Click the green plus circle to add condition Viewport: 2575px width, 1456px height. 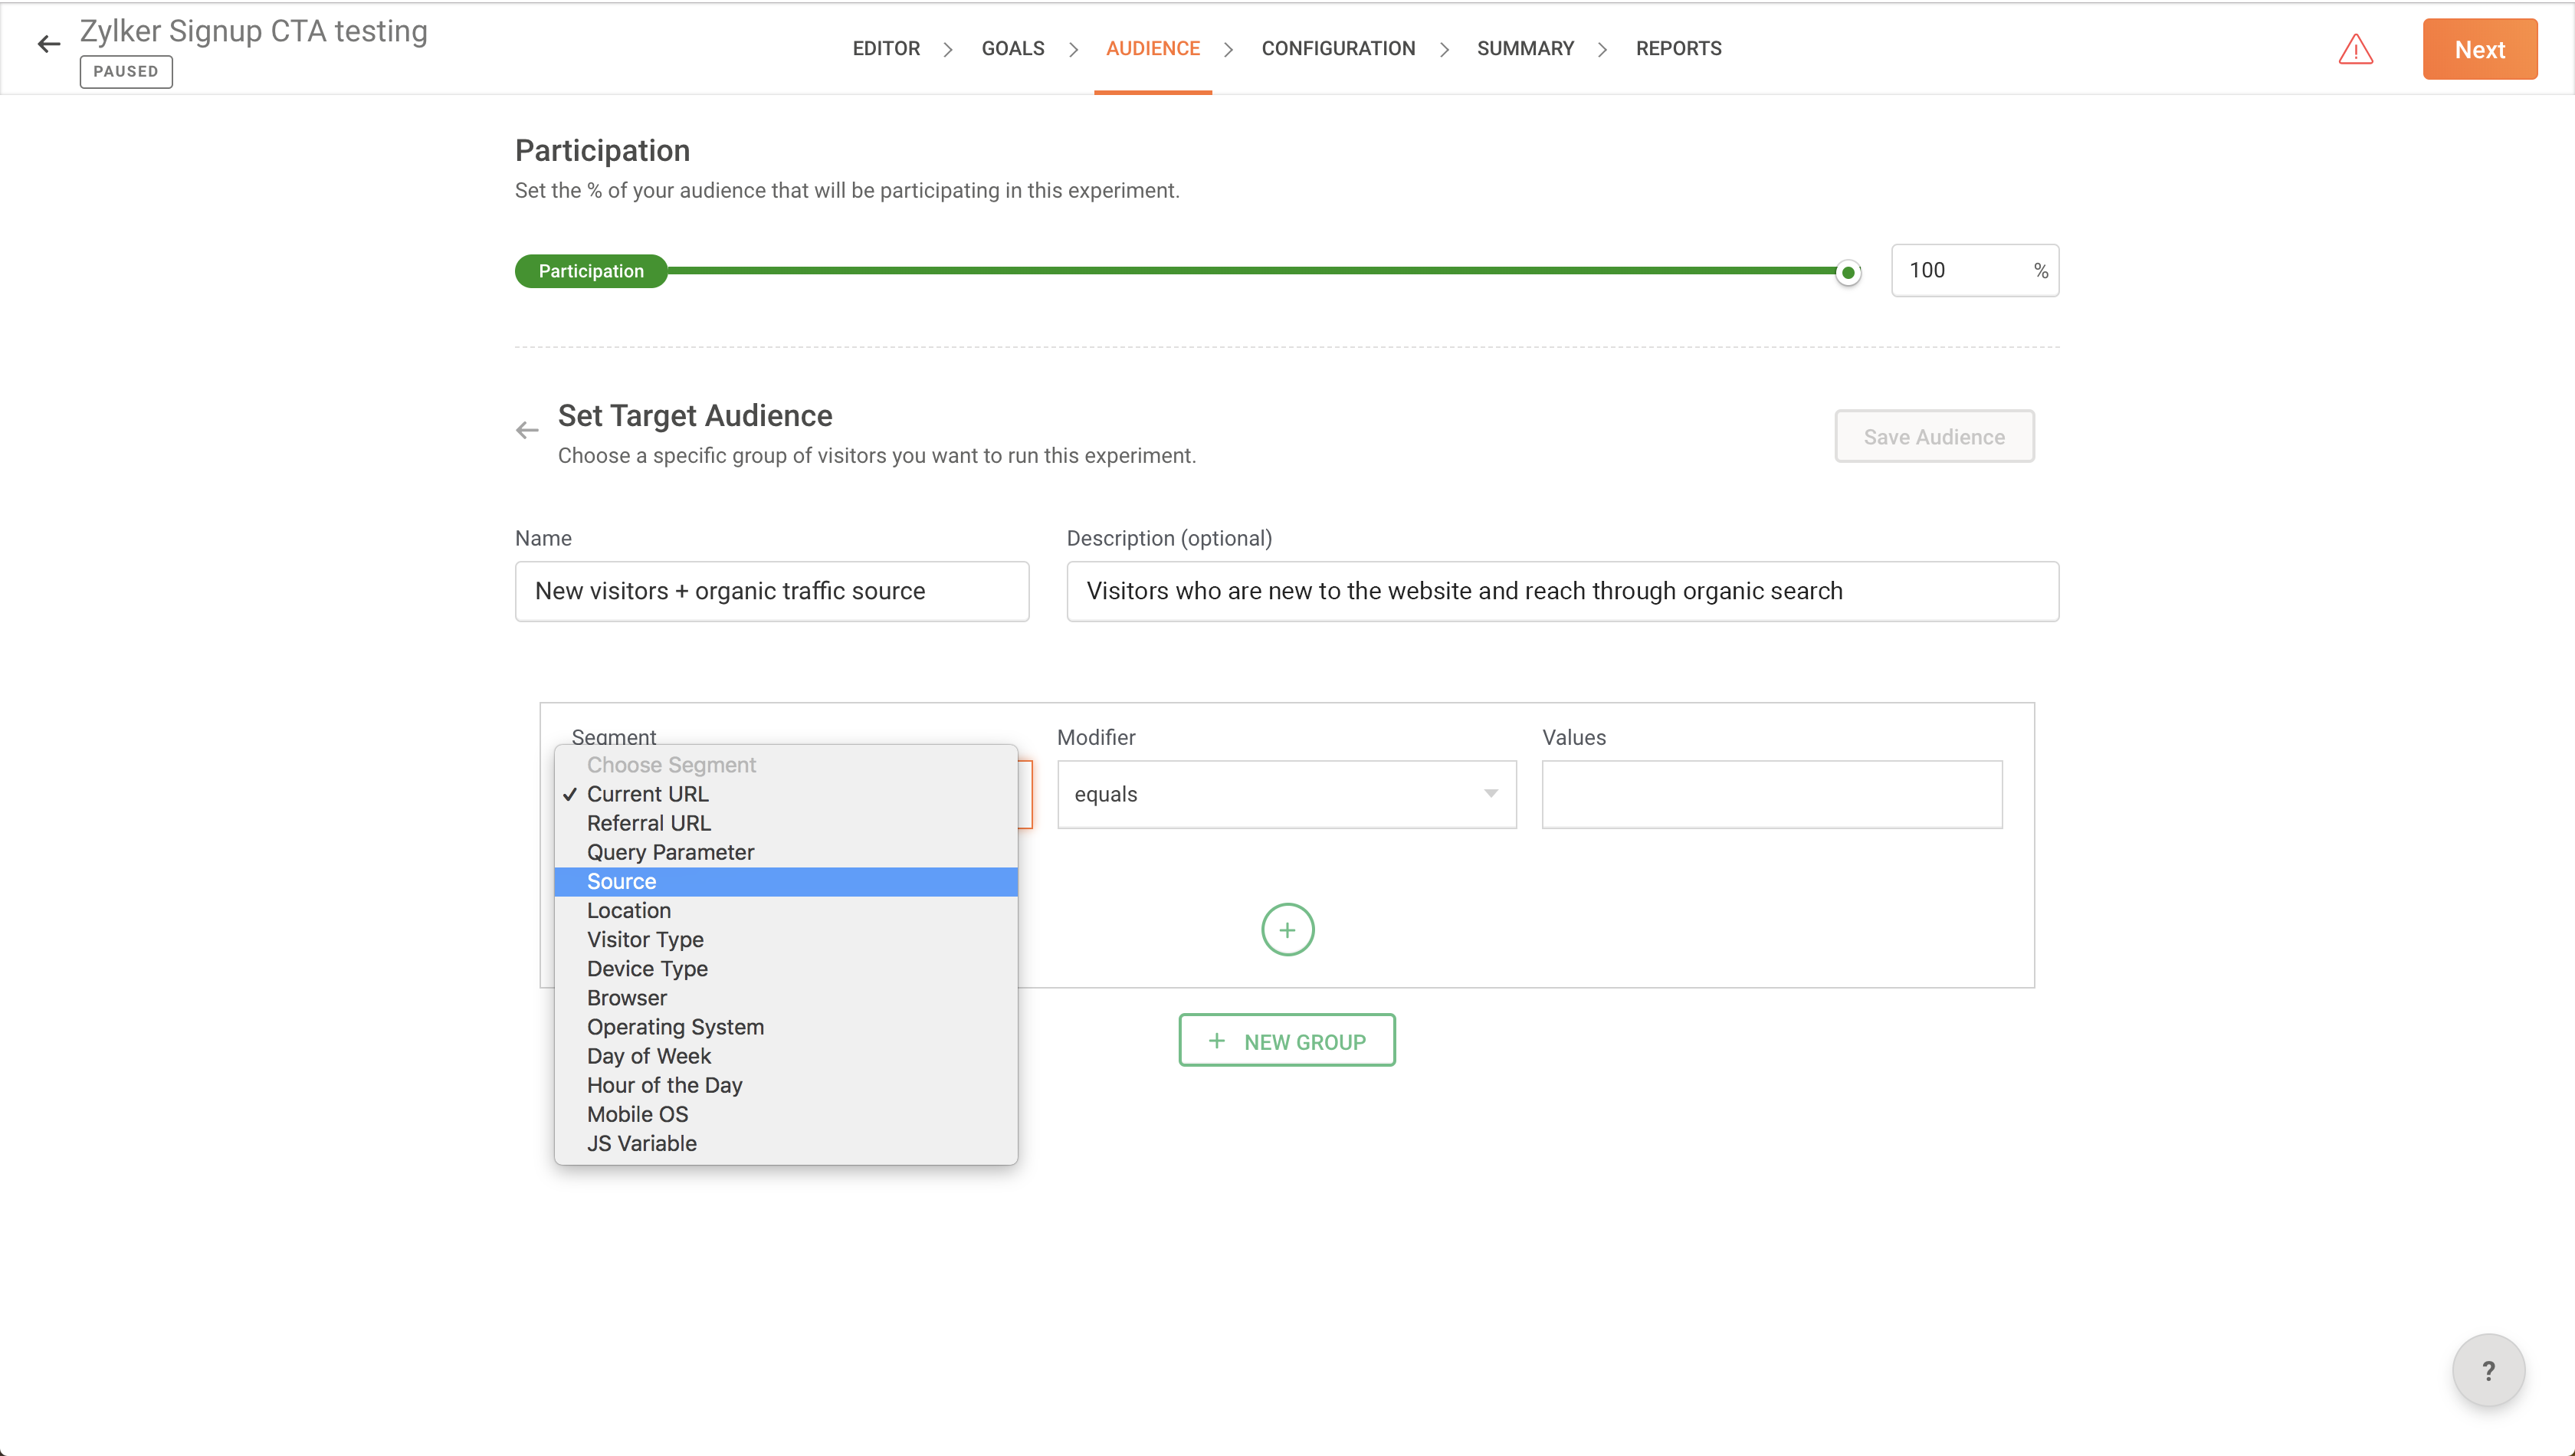click(1287, 930)
